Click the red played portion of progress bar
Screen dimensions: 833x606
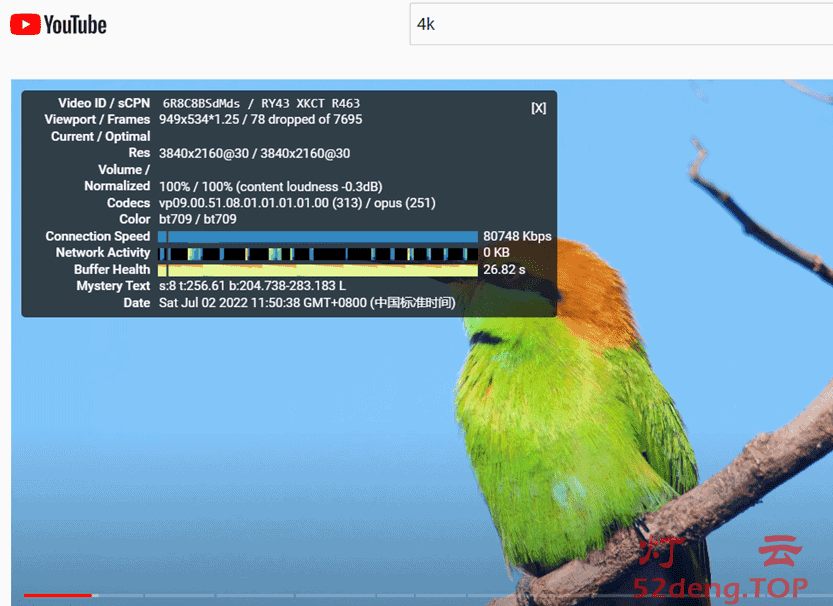(56, 595)
